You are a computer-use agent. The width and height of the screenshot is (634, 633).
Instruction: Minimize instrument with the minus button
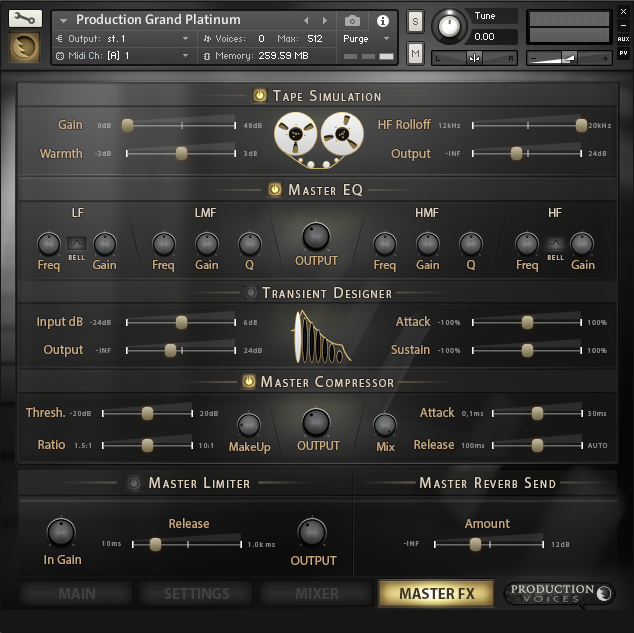(623, 25)
